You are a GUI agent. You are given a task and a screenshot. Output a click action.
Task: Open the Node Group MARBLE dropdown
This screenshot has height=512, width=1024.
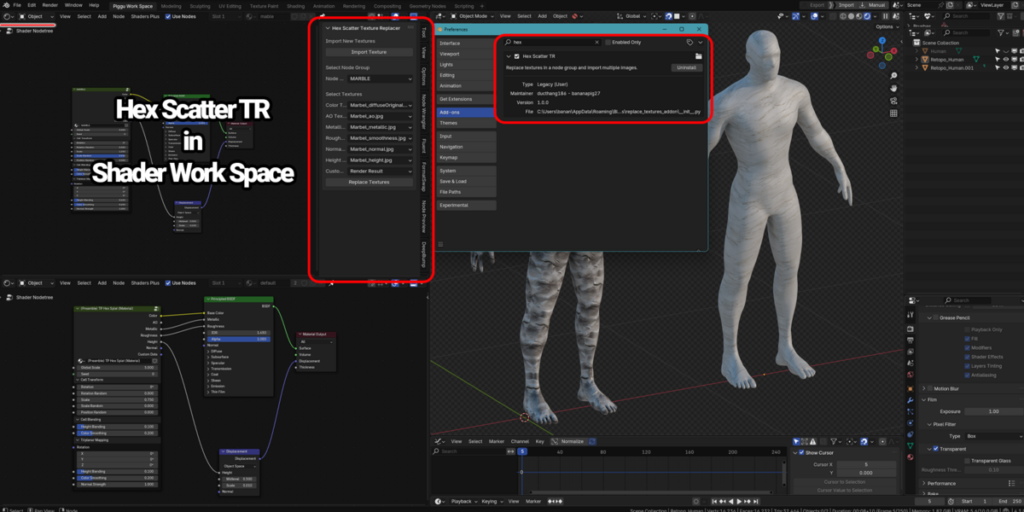point(380,78)
